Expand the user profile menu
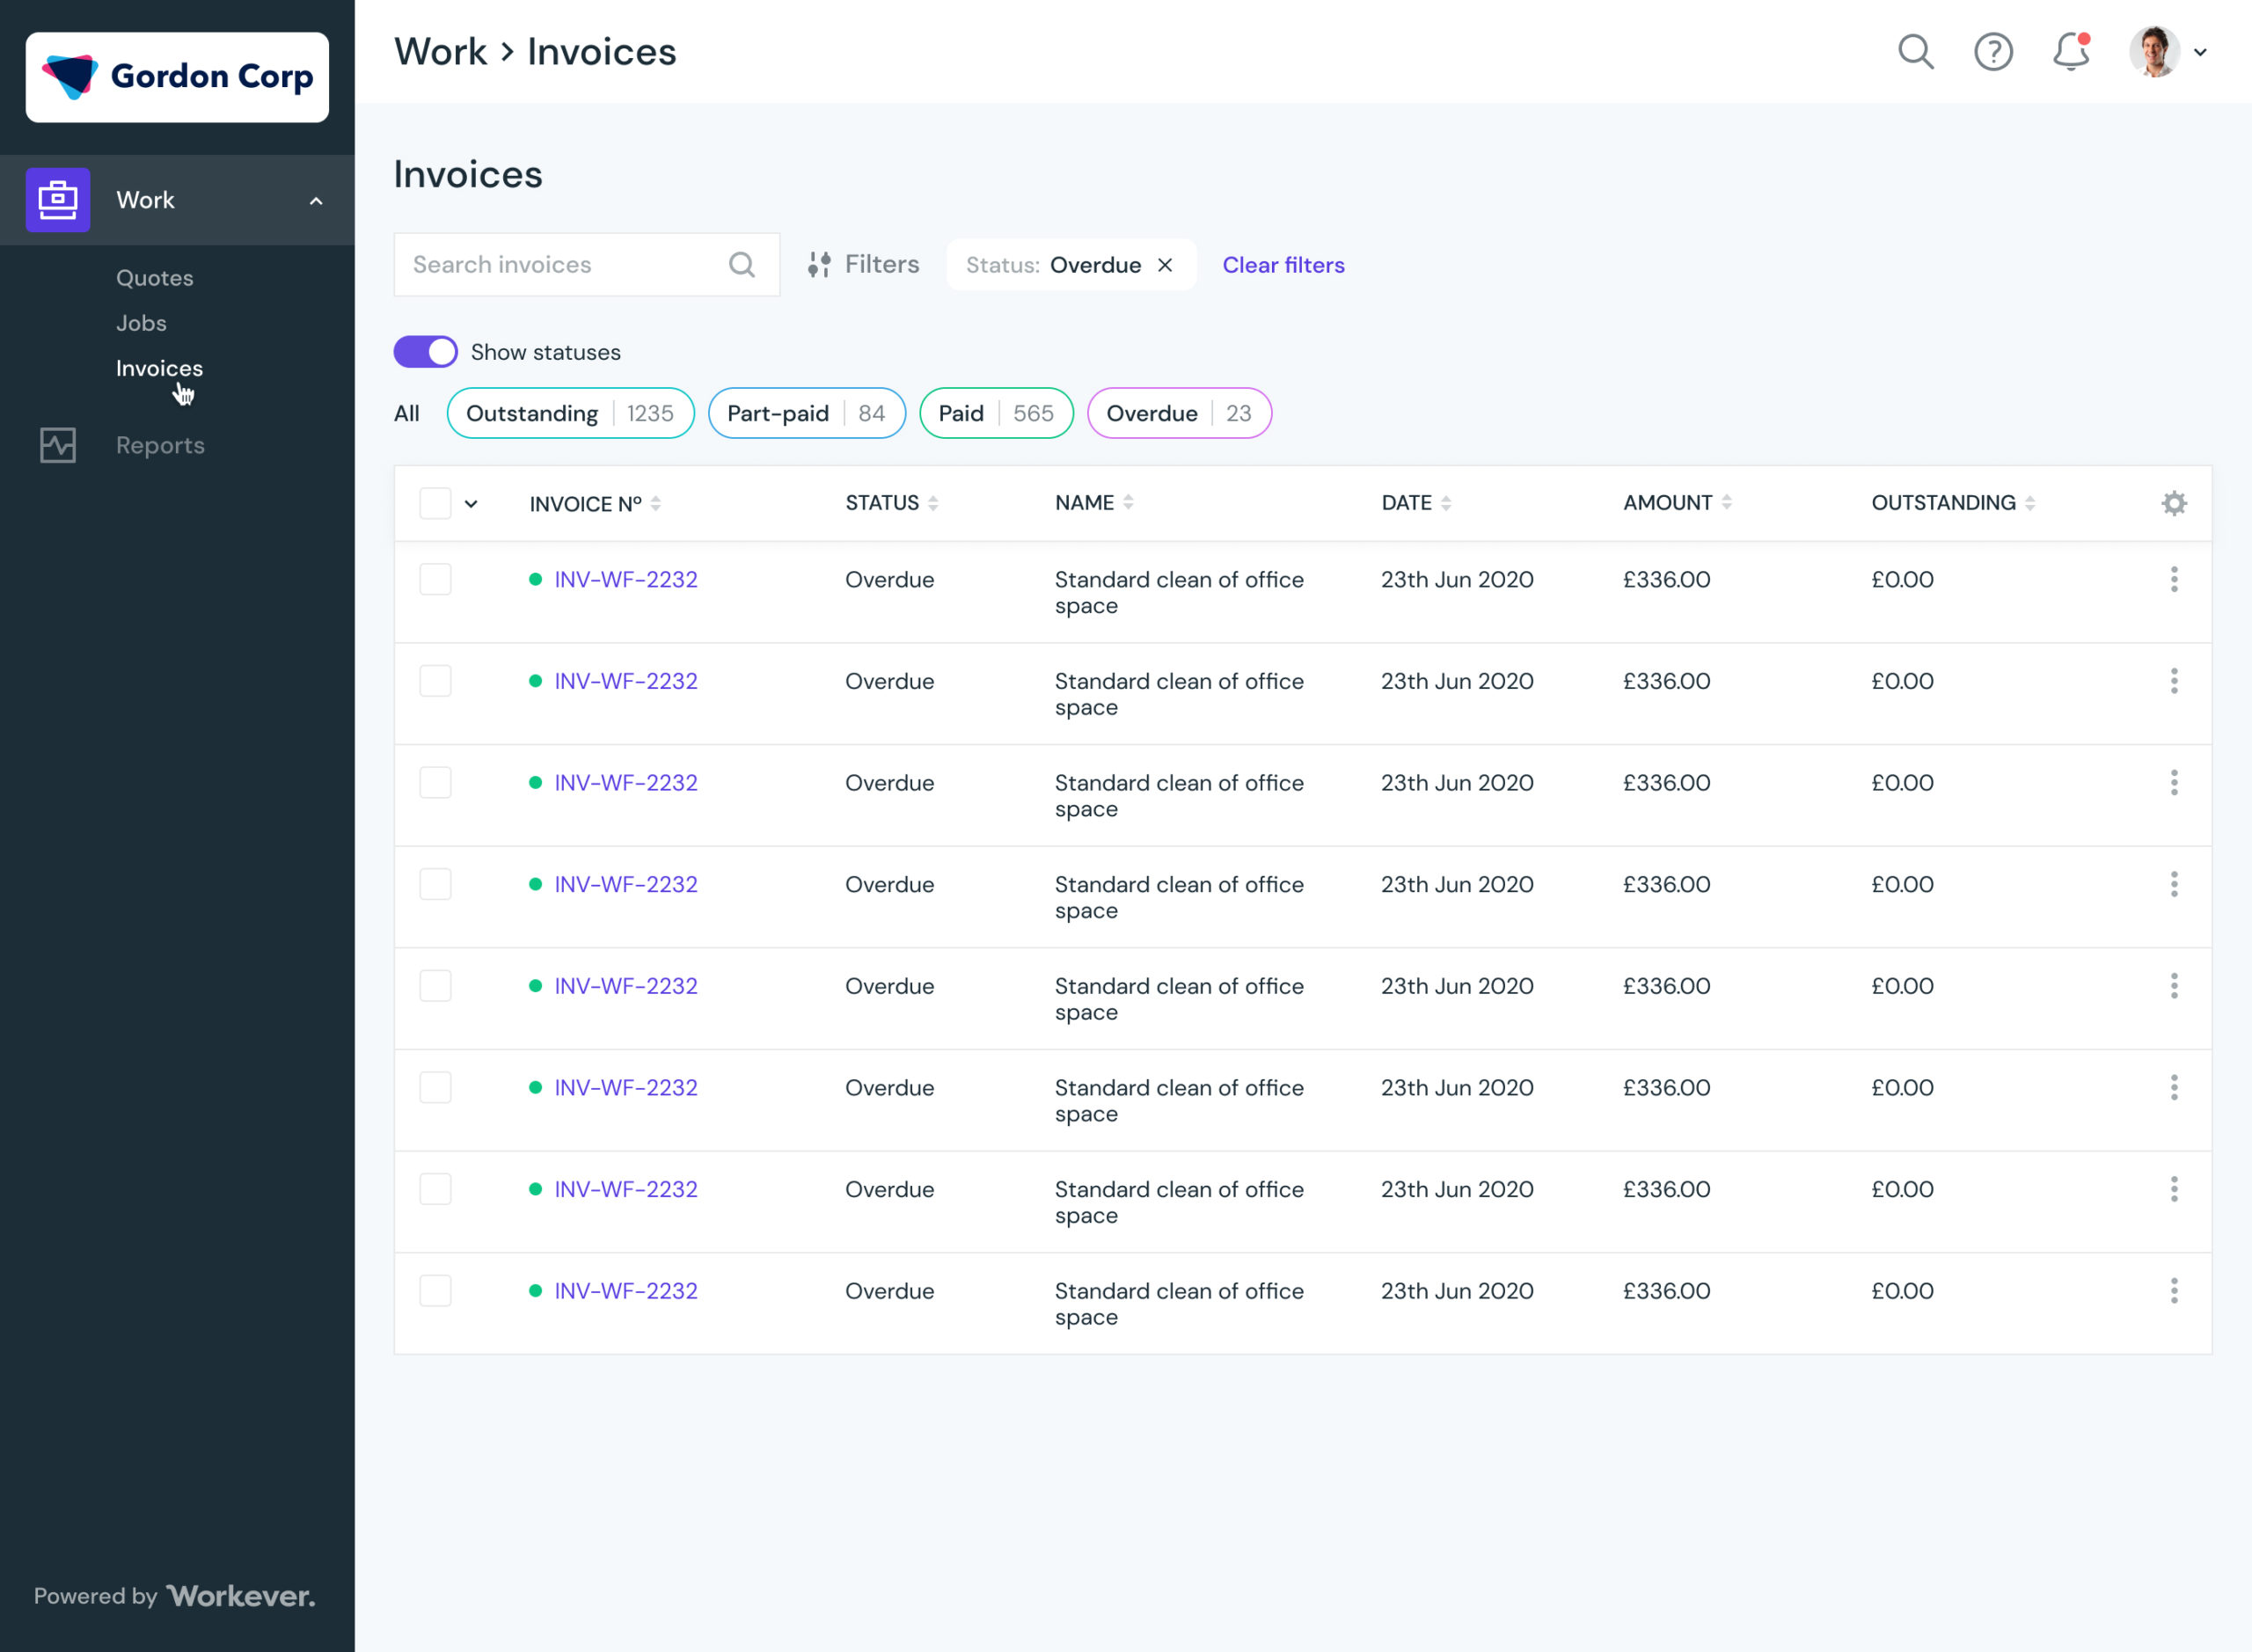This screenshot has width=2252, height=1652. point(2201,51)
